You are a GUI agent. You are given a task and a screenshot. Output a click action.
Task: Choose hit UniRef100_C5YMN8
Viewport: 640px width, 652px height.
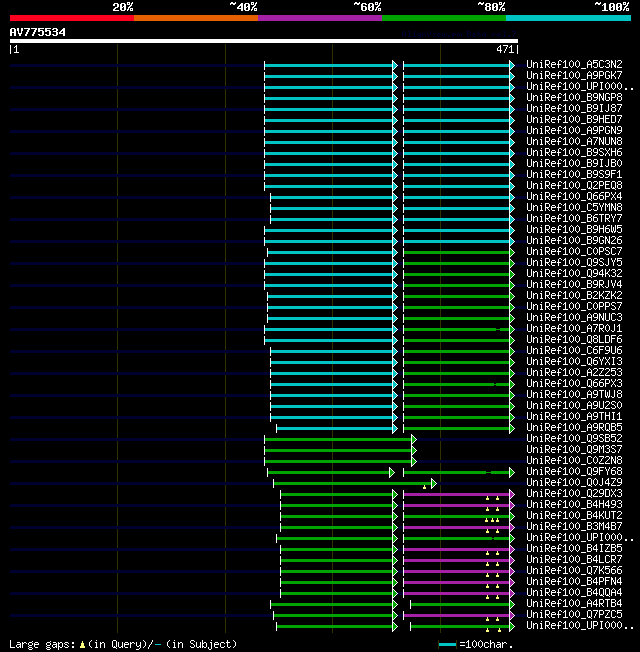click(x=574, y=207)
